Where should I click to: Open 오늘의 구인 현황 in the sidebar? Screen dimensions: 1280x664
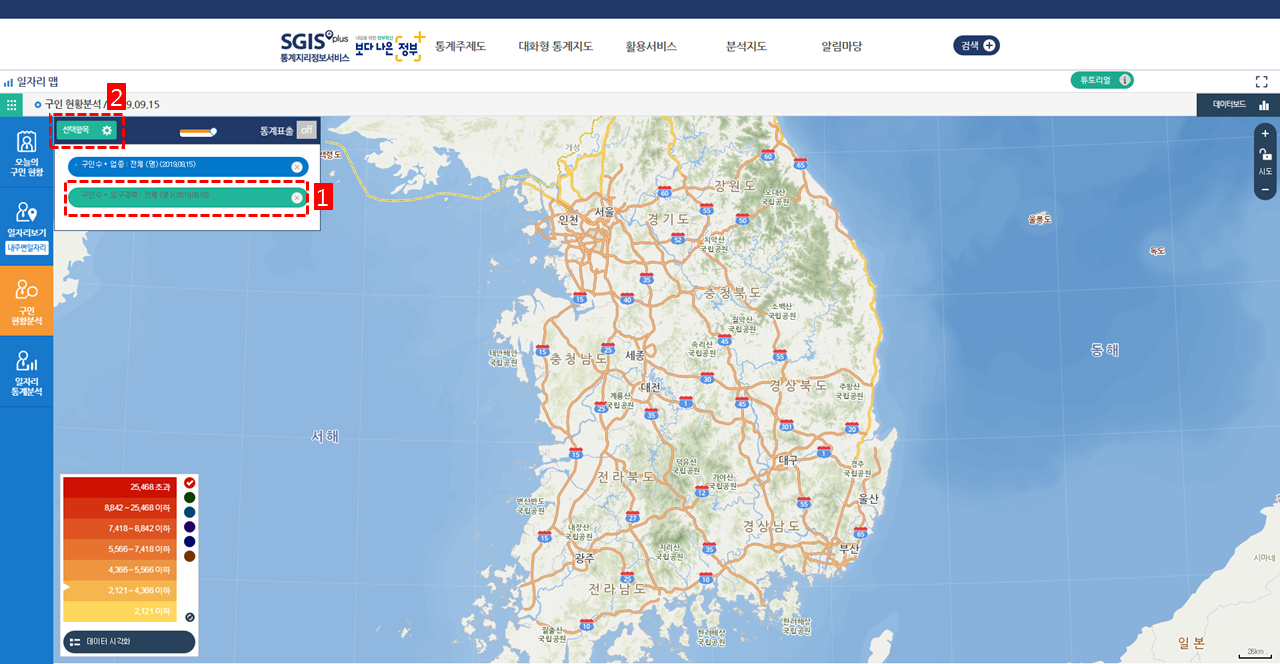point(27,154)
